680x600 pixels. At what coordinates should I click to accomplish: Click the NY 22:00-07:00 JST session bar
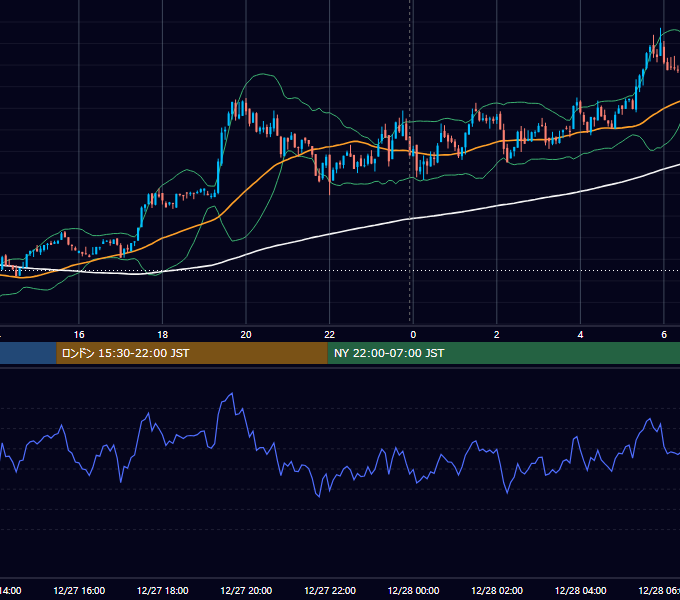[503, 353]
